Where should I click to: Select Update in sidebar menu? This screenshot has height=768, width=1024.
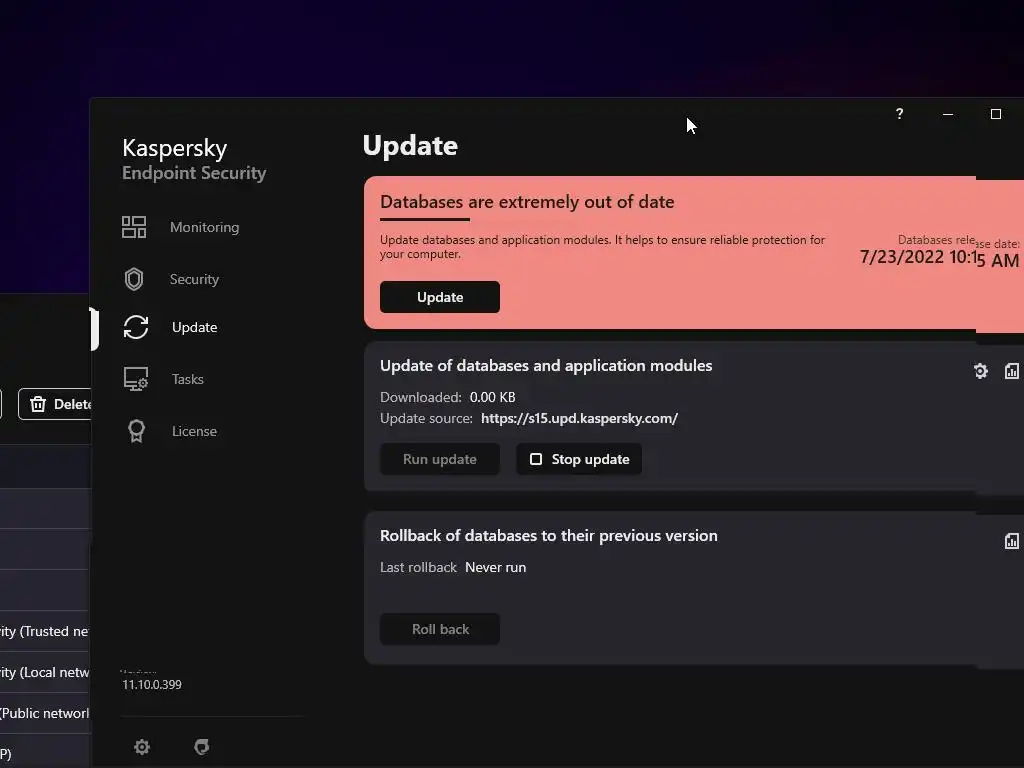point(195,327)
